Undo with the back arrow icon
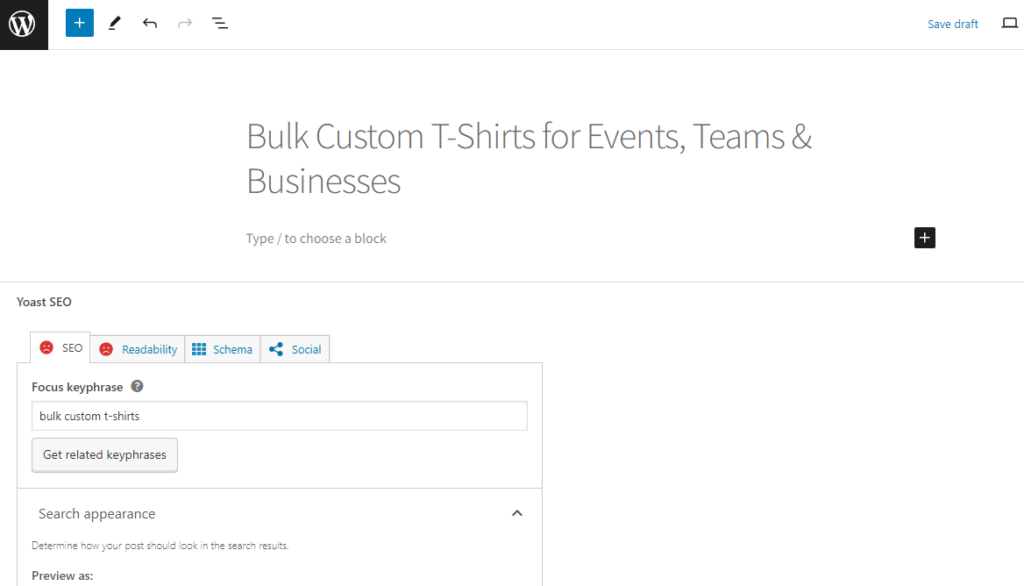 [x=150, y=22]
